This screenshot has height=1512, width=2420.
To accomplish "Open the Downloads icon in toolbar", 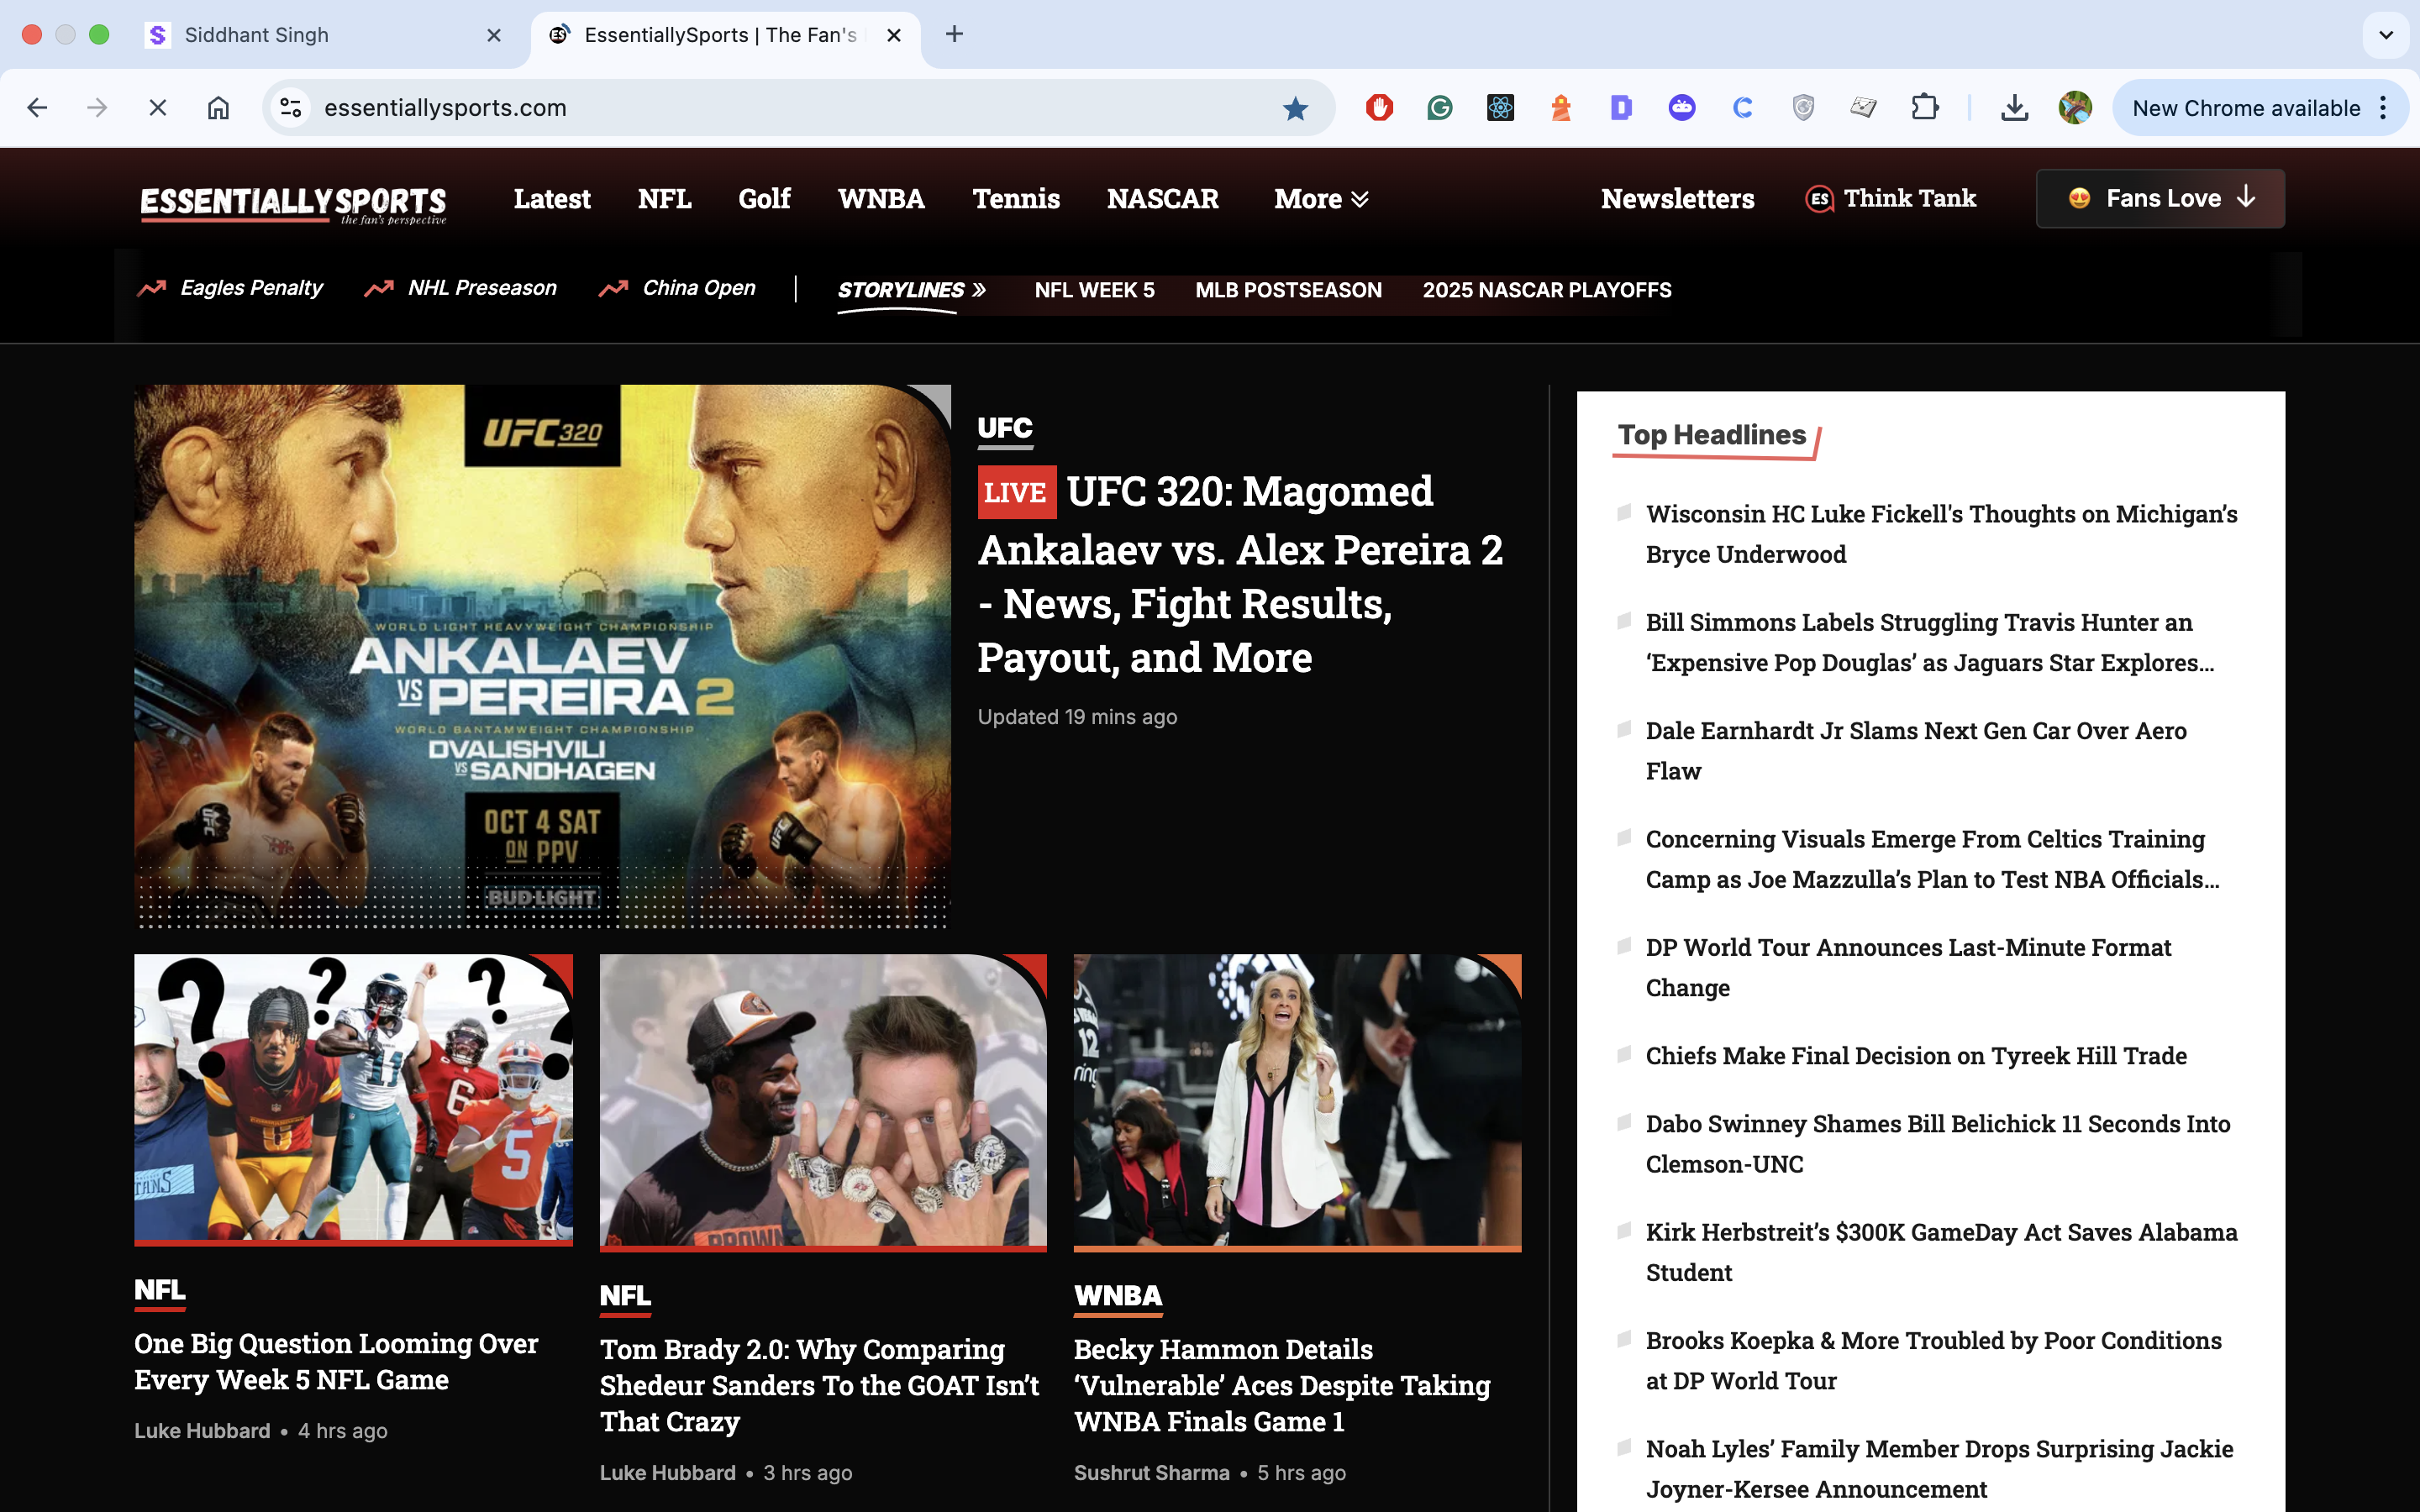I will pyautogui.click(x=2014, y=108).
